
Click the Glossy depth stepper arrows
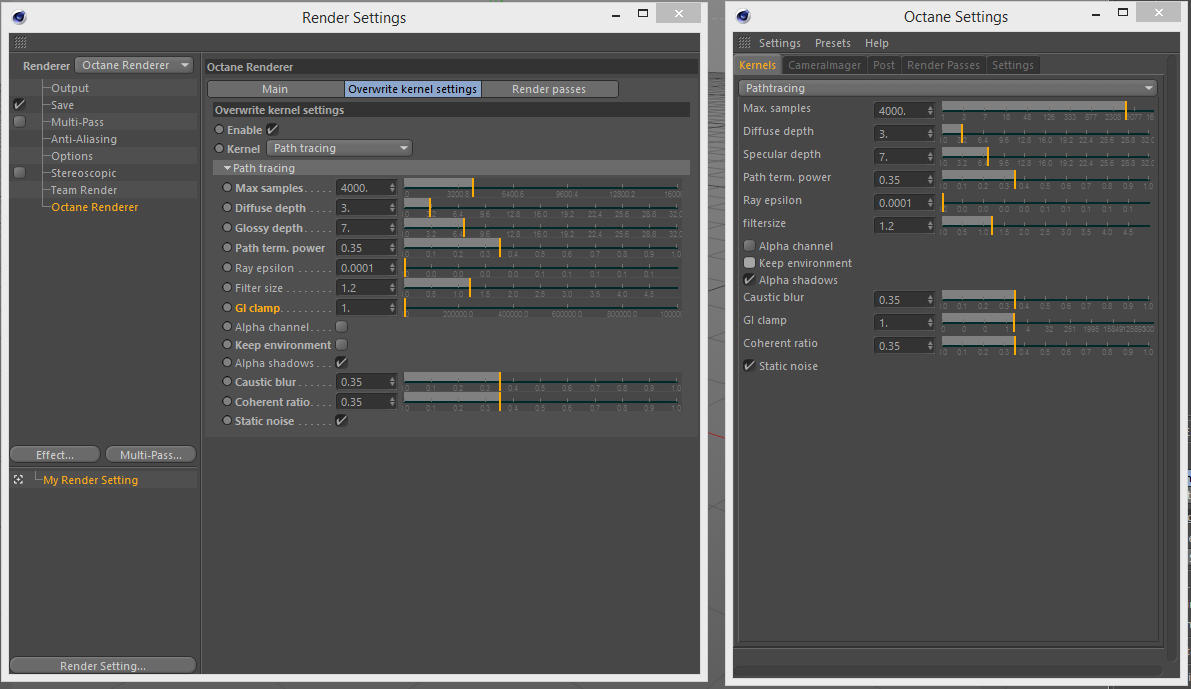click(x=392, y=228)
